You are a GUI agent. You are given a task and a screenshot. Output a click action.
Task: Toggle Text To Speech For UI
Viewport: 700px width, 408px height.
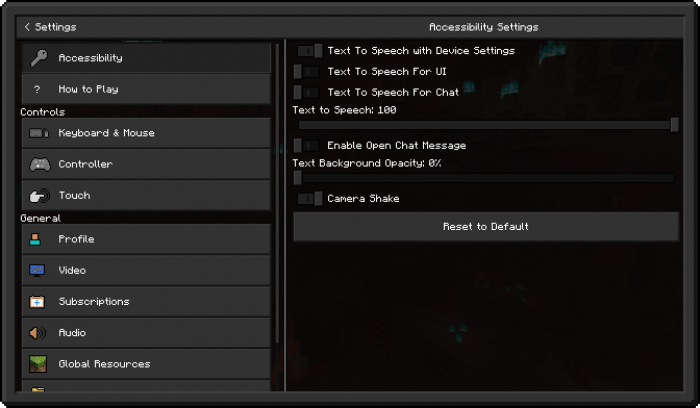coord(307,72)
